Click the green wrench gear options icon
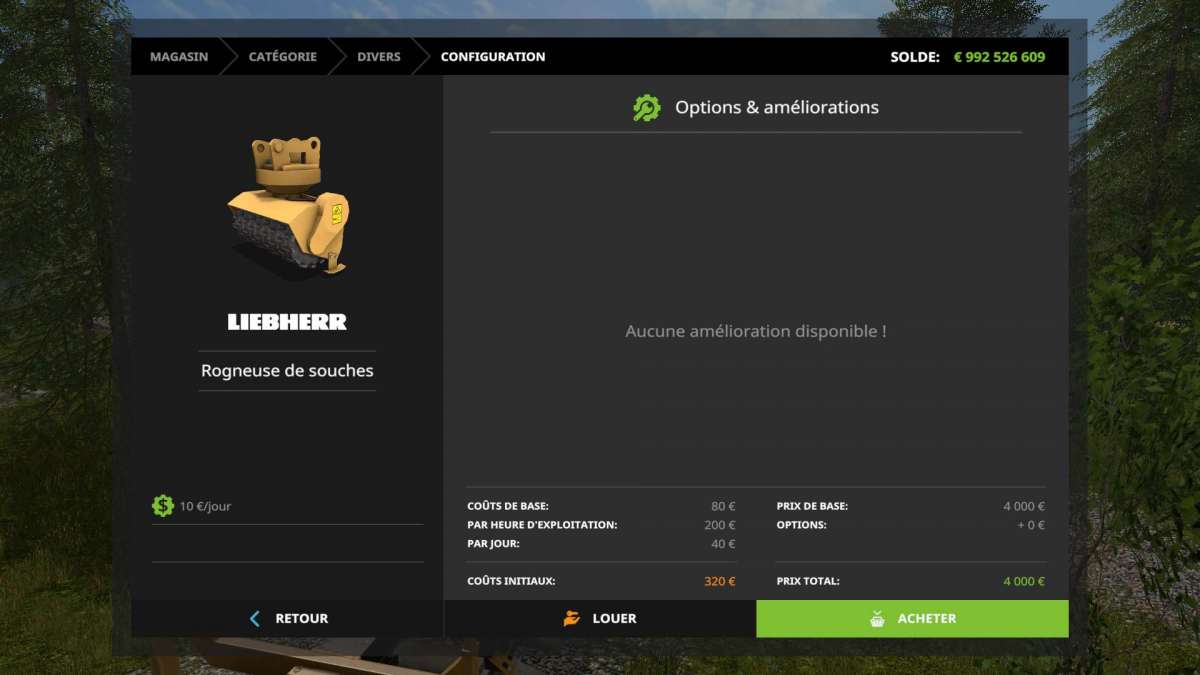 point(647,108)
